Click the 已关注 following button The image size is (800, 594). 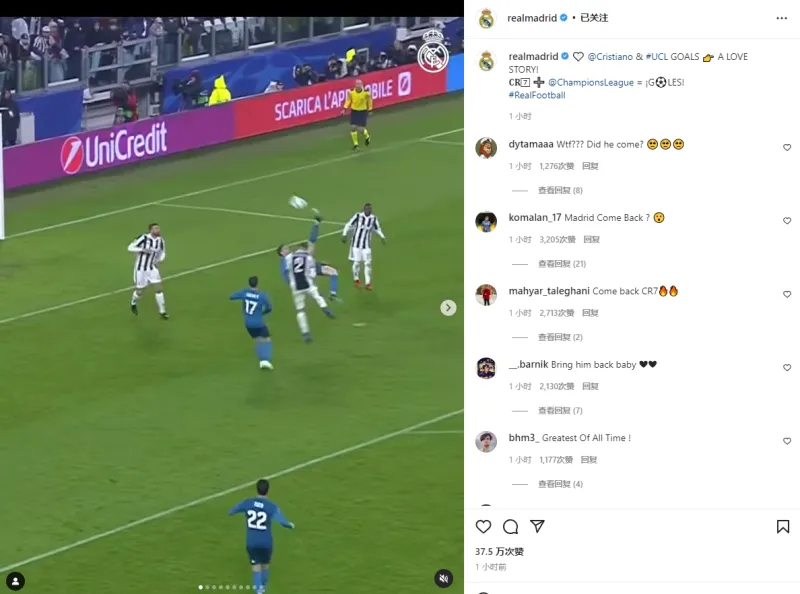tap(594, 18)
